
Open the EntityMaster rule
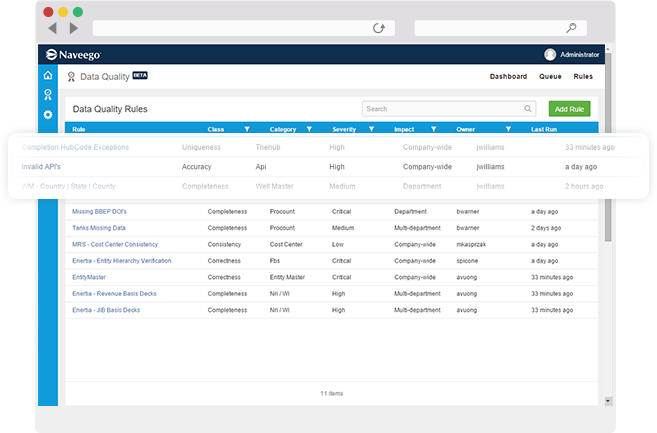[x=89, y=277]
